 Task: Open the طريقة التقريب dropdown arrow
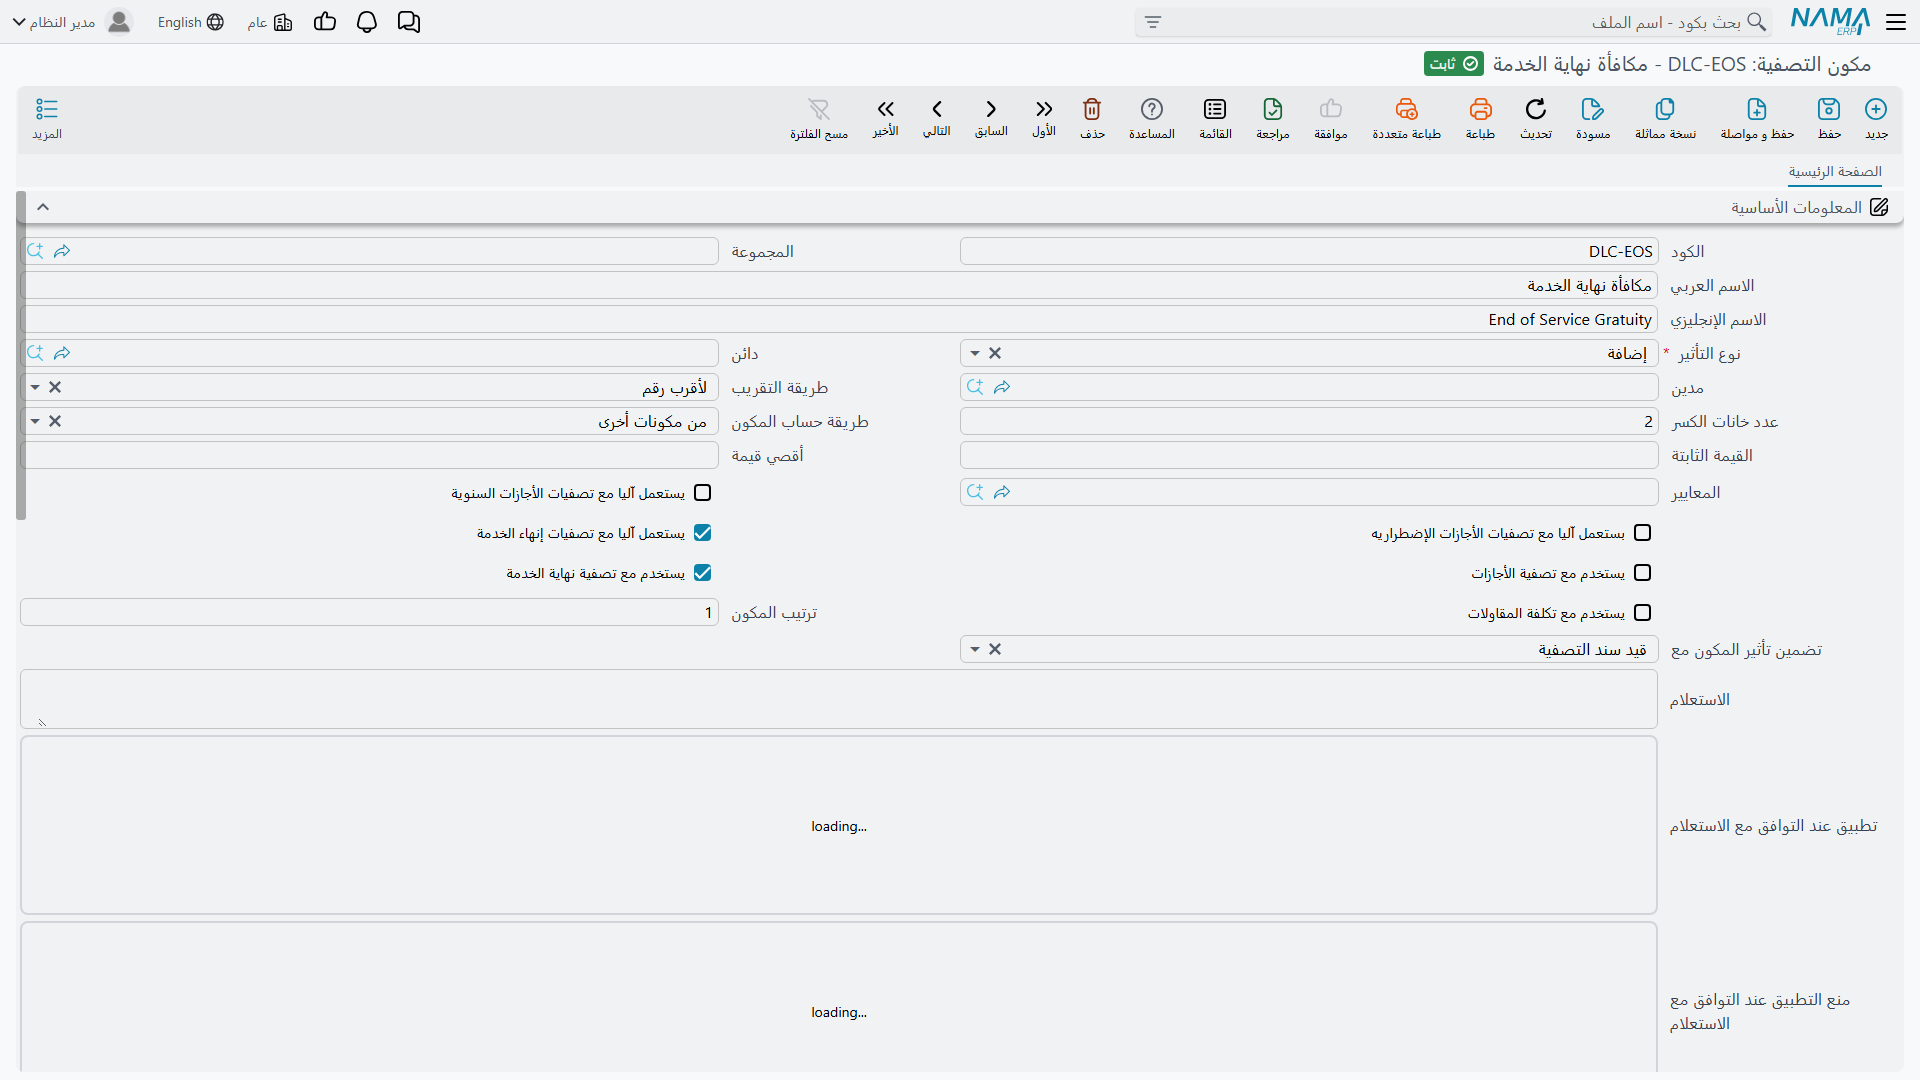click(x=35, y=388)
